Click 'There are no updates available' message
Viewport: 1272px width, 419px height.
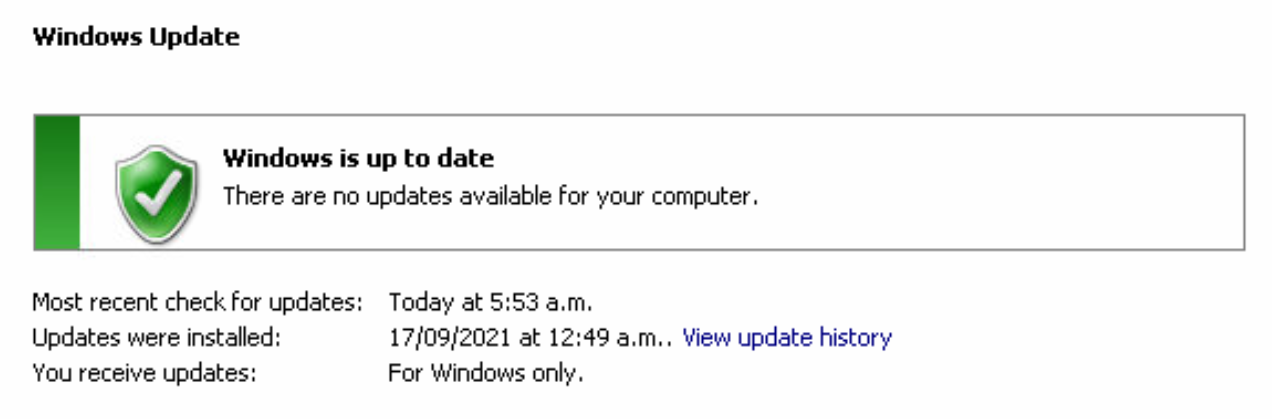pos(490,196)
